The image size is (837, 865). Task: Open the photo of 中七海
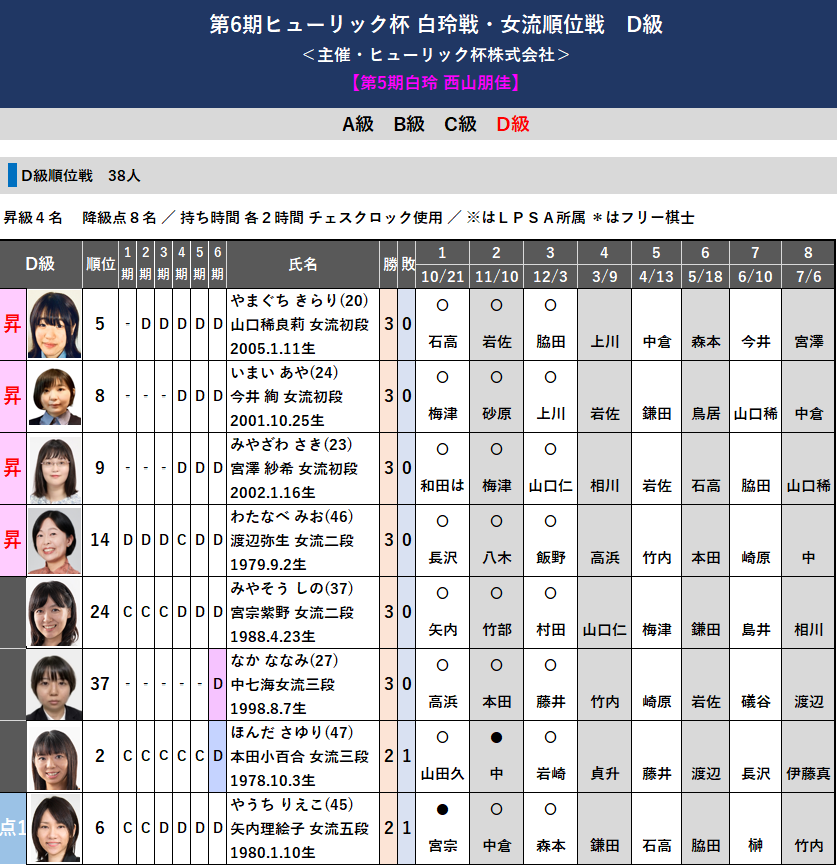pos(54,684)
